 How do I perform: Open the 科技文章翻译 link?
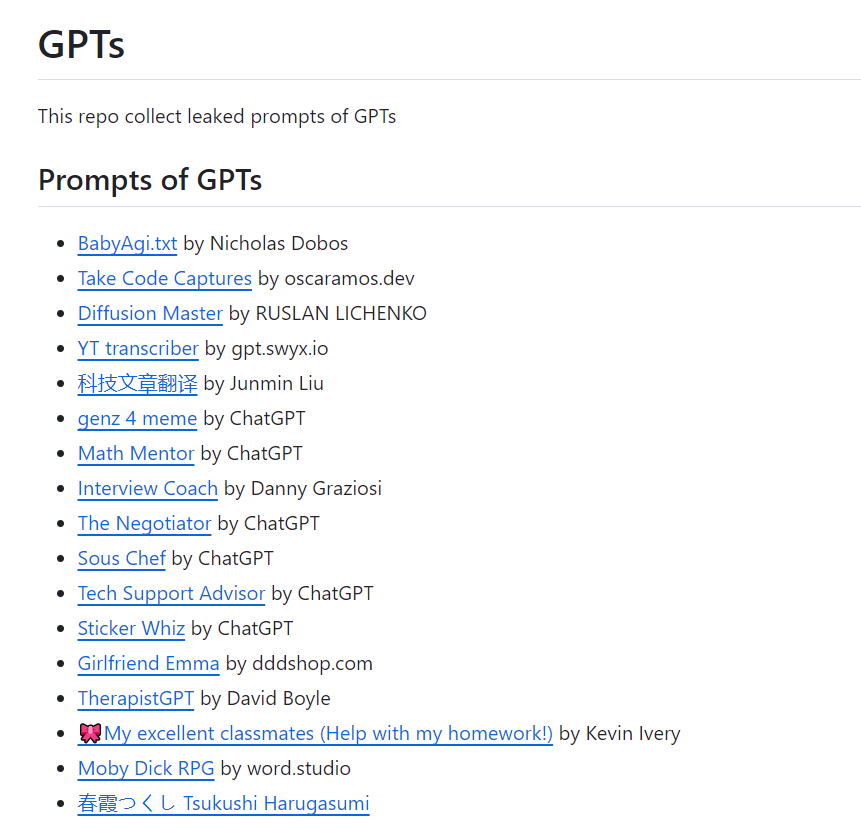[x=137, y=383]
